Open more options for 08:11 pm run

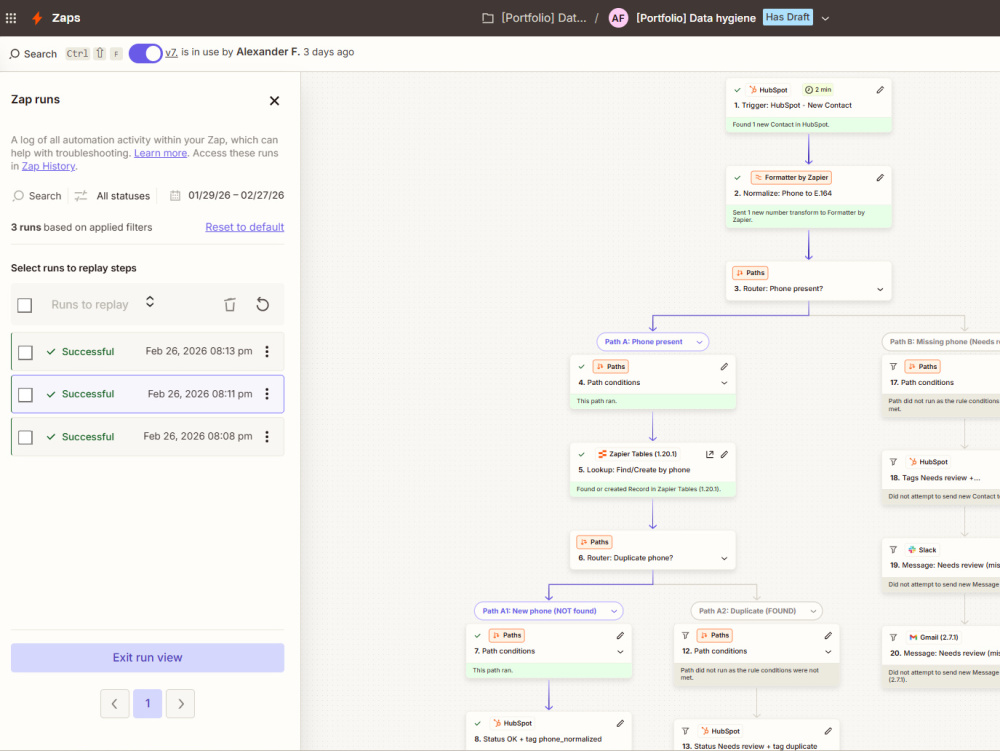267,394
